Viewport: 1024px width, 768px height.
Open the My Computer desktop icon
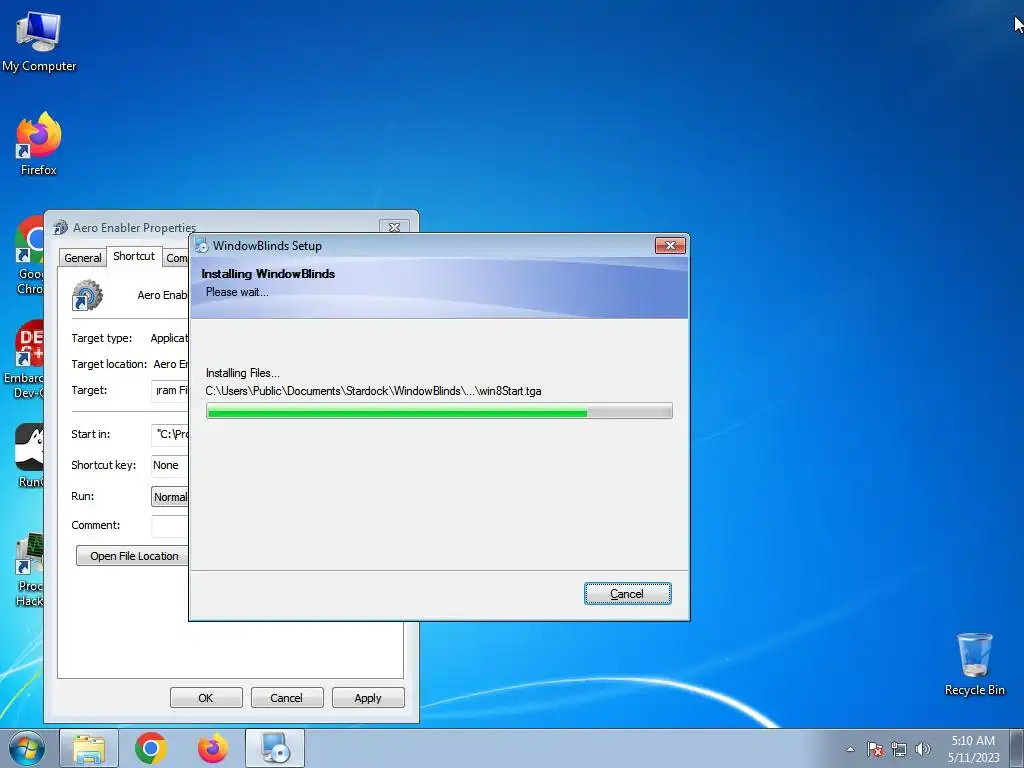tap(39, 42)
